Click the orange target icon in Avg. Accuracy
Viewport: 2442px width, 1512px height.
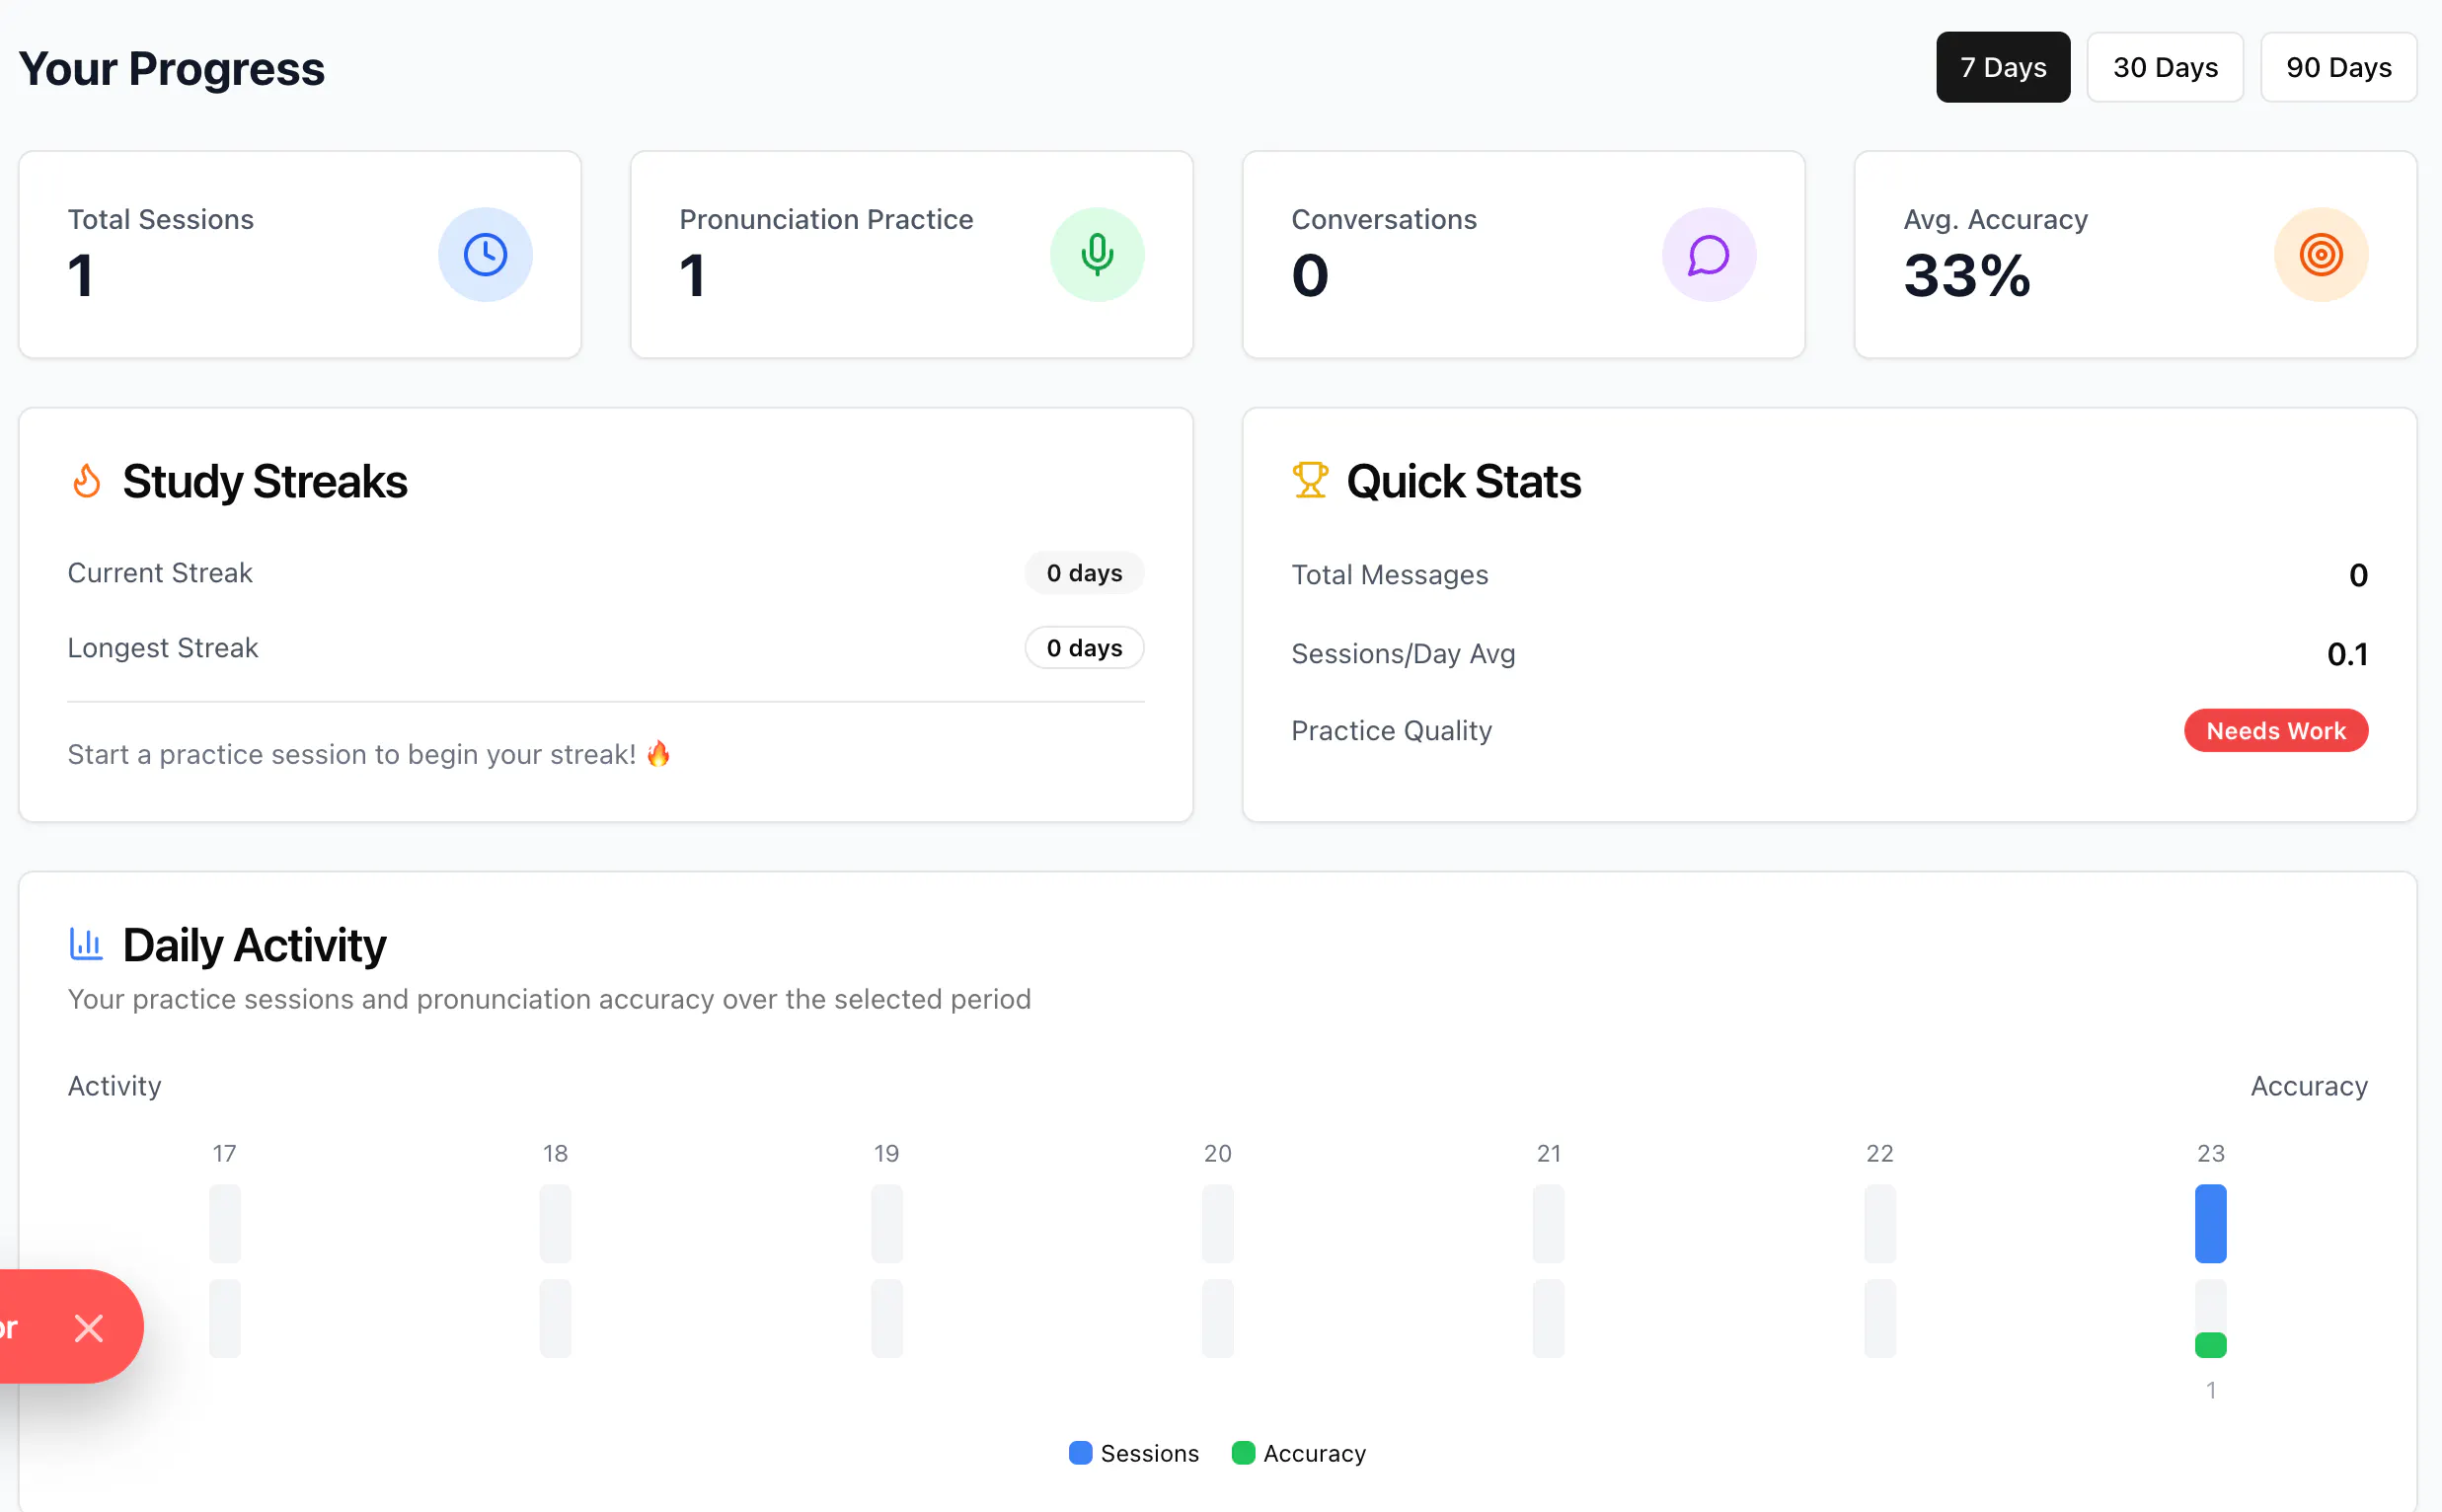2321,254
